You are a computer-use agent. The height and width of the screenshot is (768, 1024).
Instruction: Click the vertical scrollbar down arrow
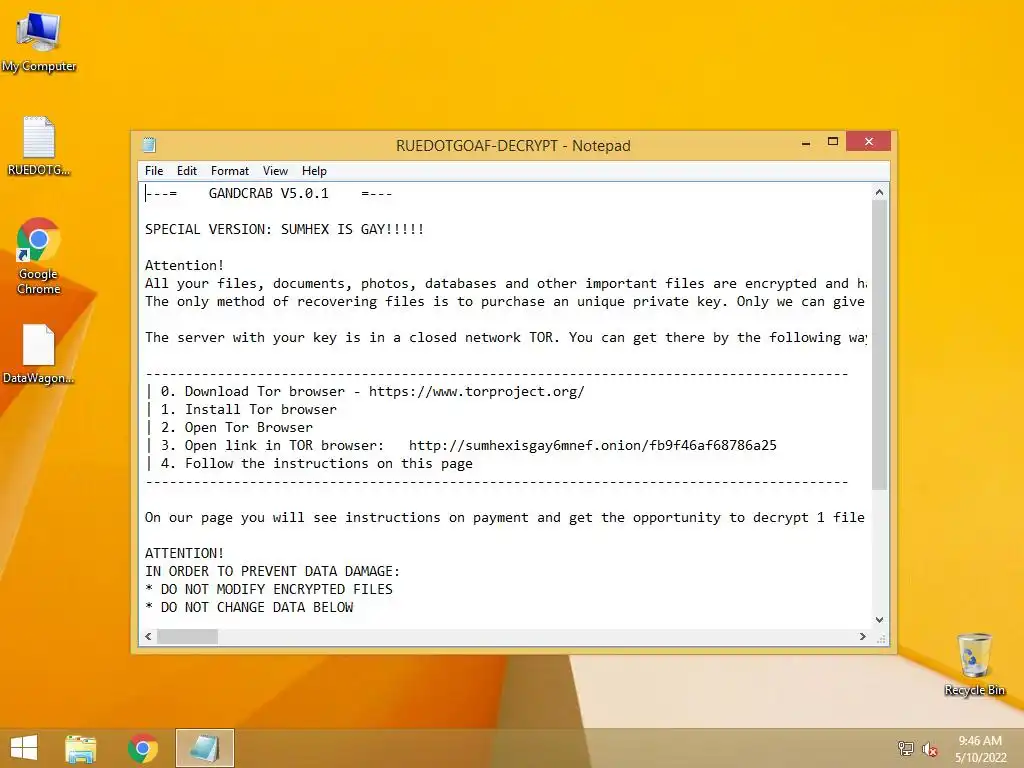(x=879, y=620)
